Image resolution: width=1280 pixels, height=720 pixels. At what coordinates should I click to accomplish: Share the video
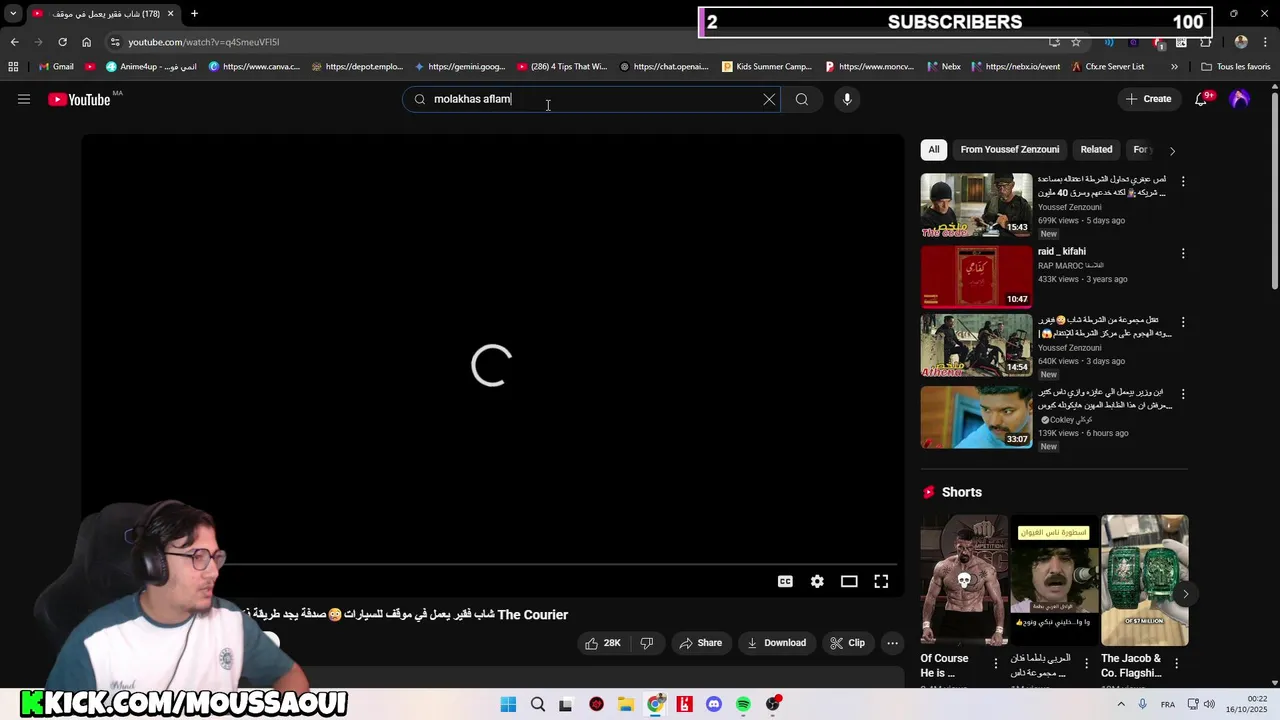pos(700,643)
